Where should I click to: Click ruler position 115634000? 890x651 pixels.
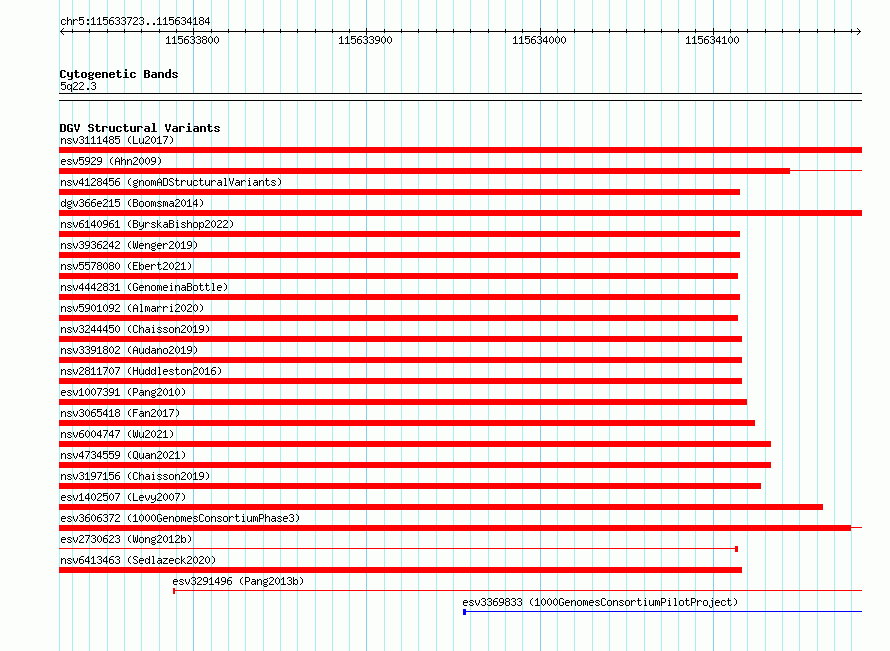tap(539, 40)
